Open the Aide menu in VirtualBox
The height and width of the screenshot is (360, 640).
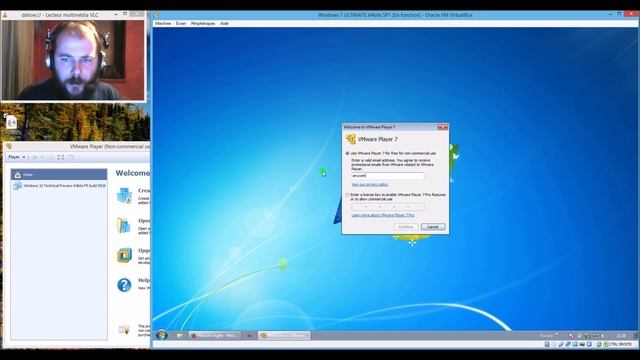[x=224, y=23]
